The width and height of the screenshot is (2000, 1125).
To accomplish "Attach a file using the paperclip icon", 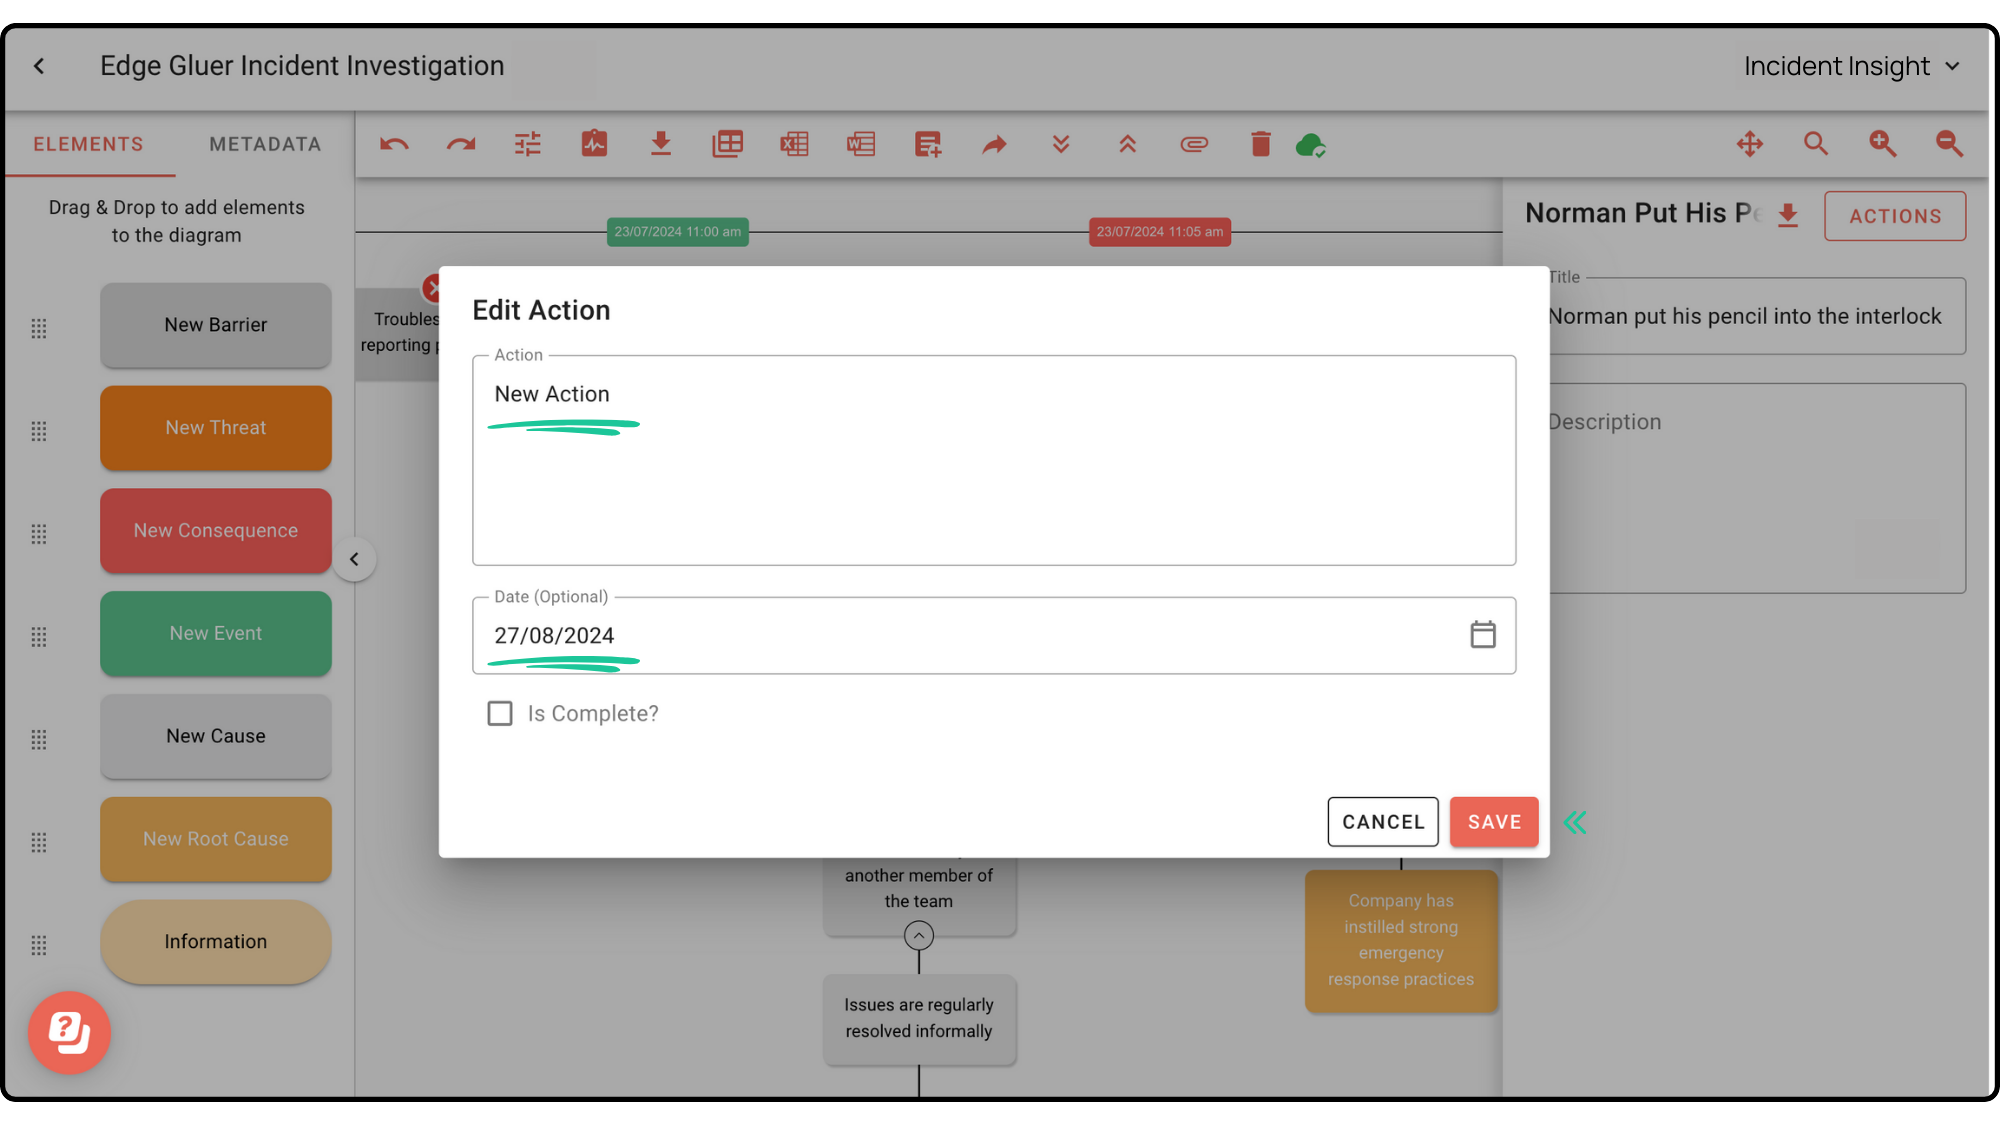I will tap(1194, 144).
